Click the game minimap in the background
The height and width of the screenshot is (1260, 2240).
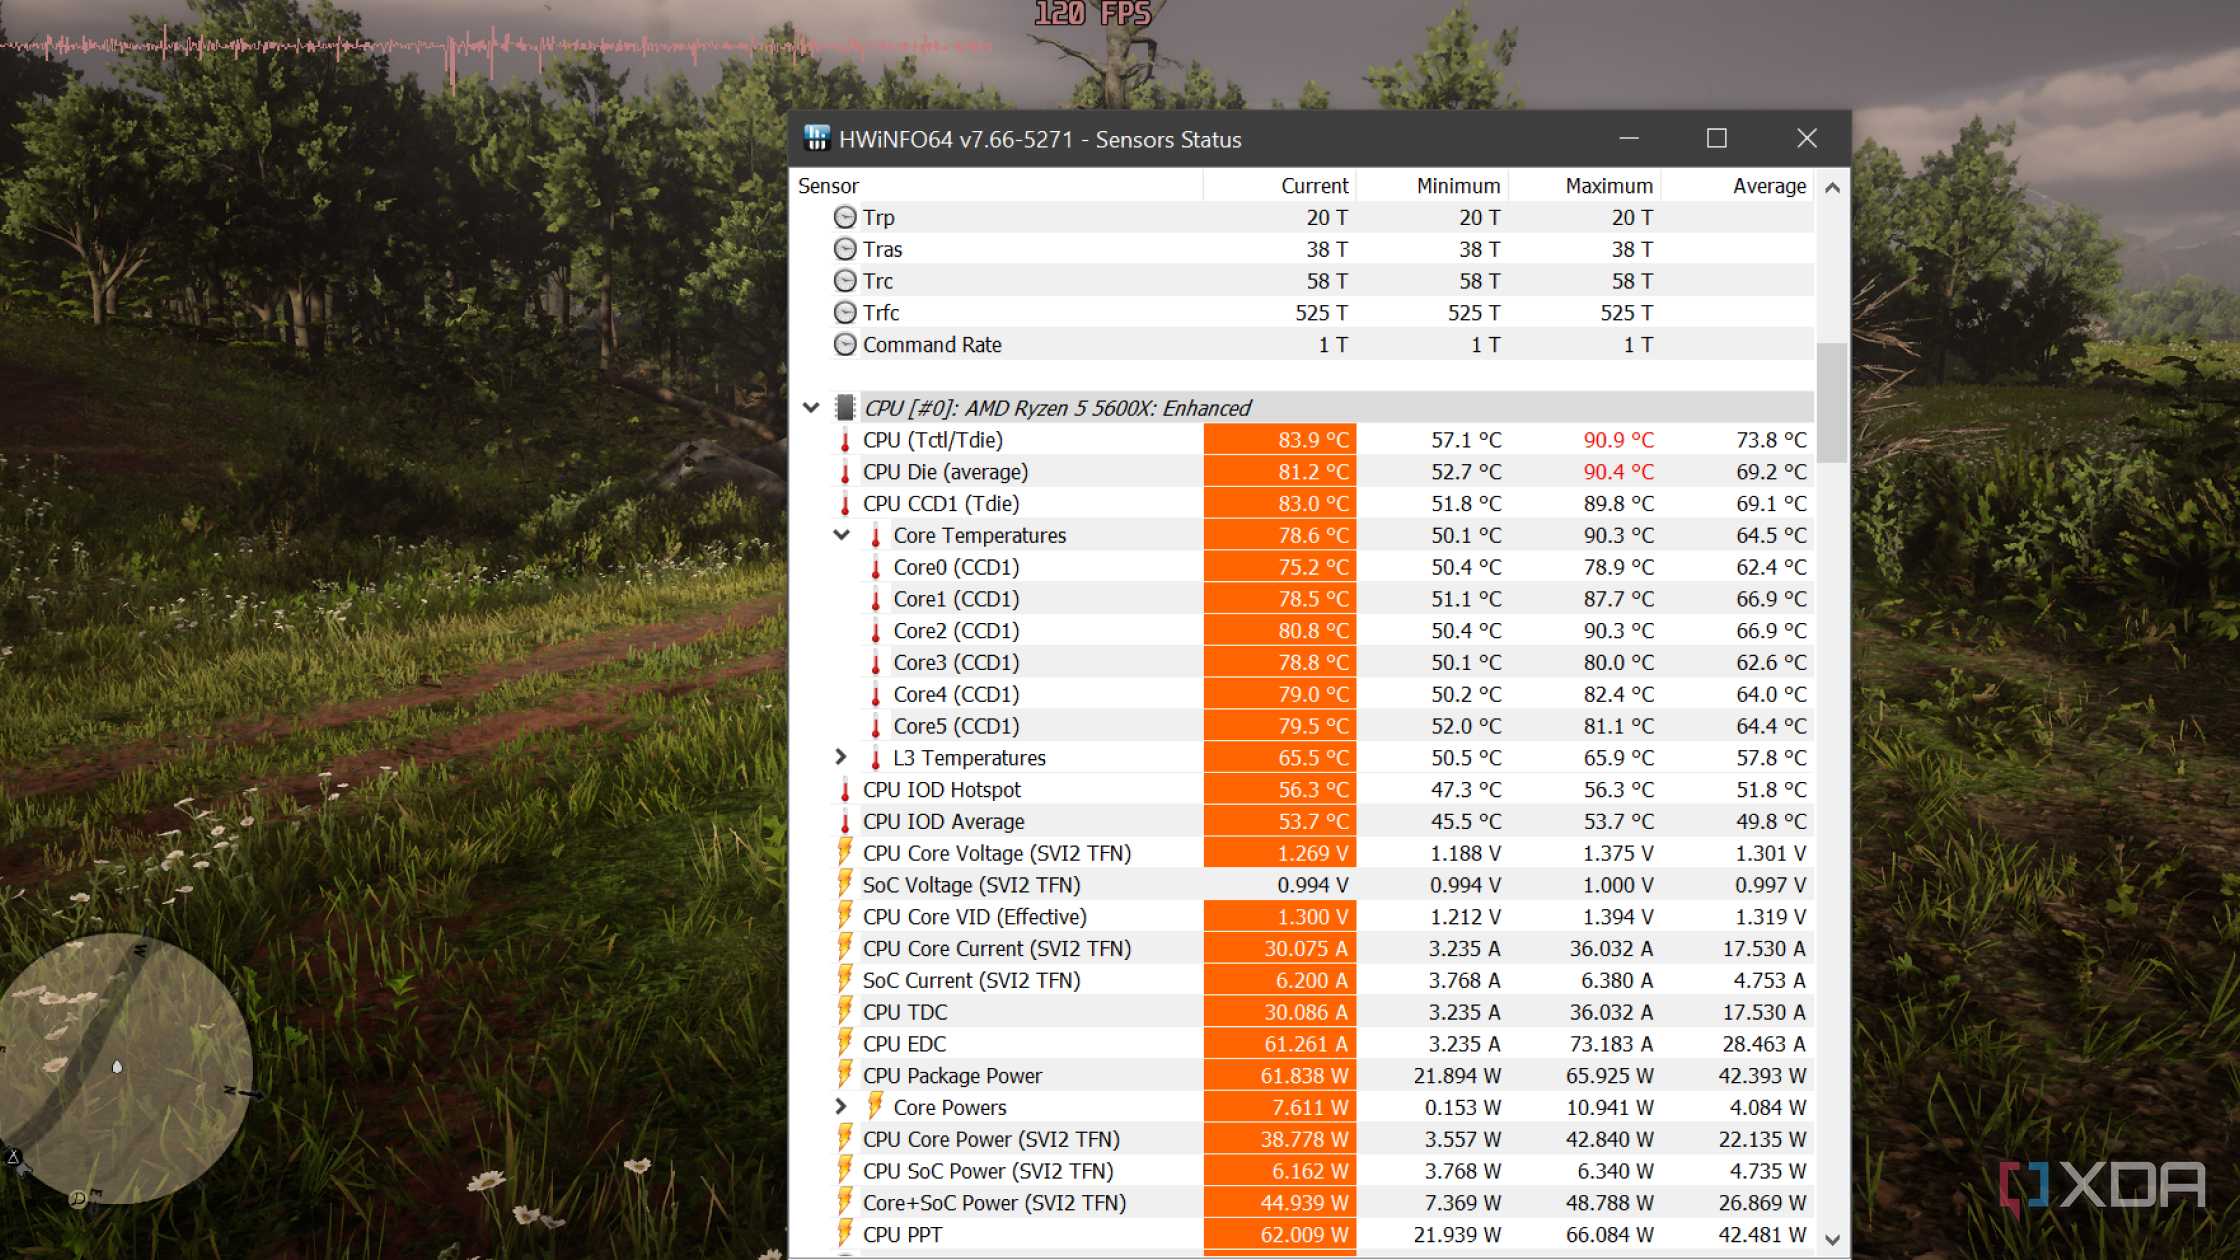[125, 1068]
